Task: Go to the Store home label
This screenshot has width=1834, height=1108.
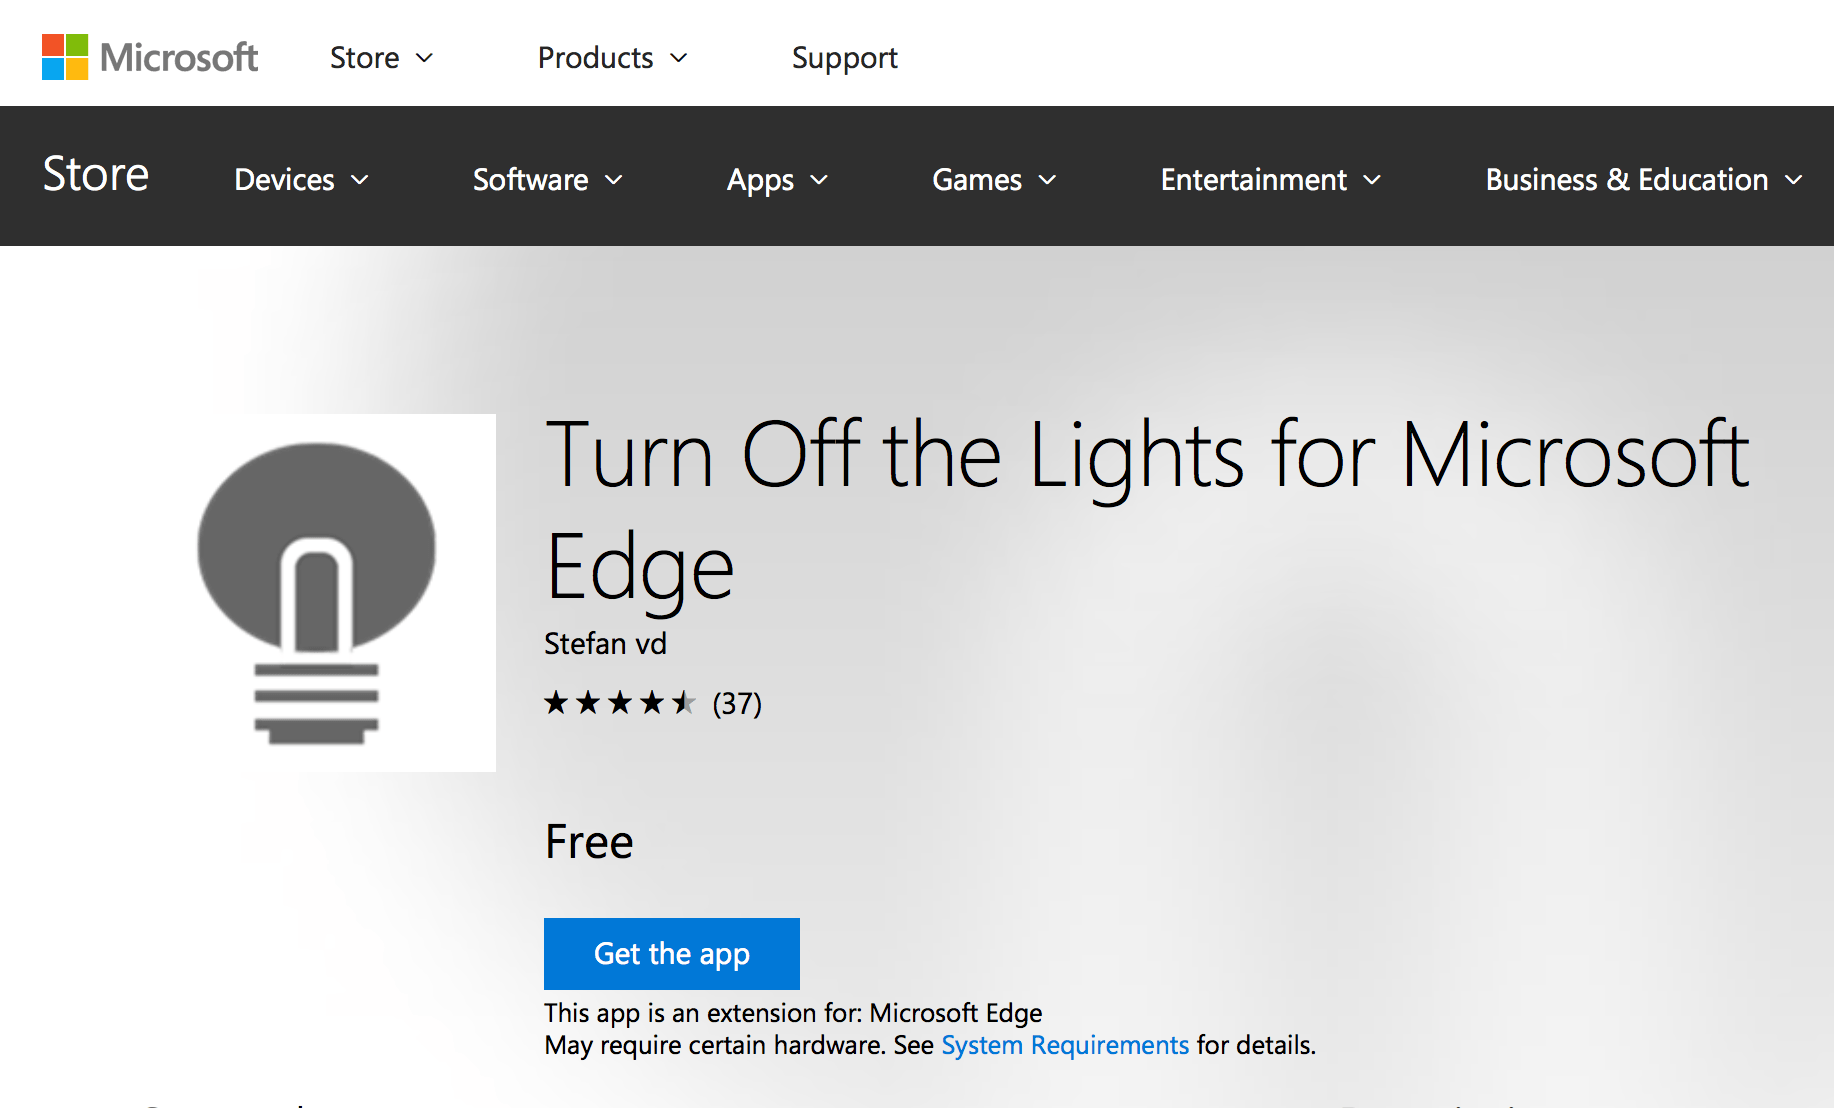Action: click(x=96, y=174)
